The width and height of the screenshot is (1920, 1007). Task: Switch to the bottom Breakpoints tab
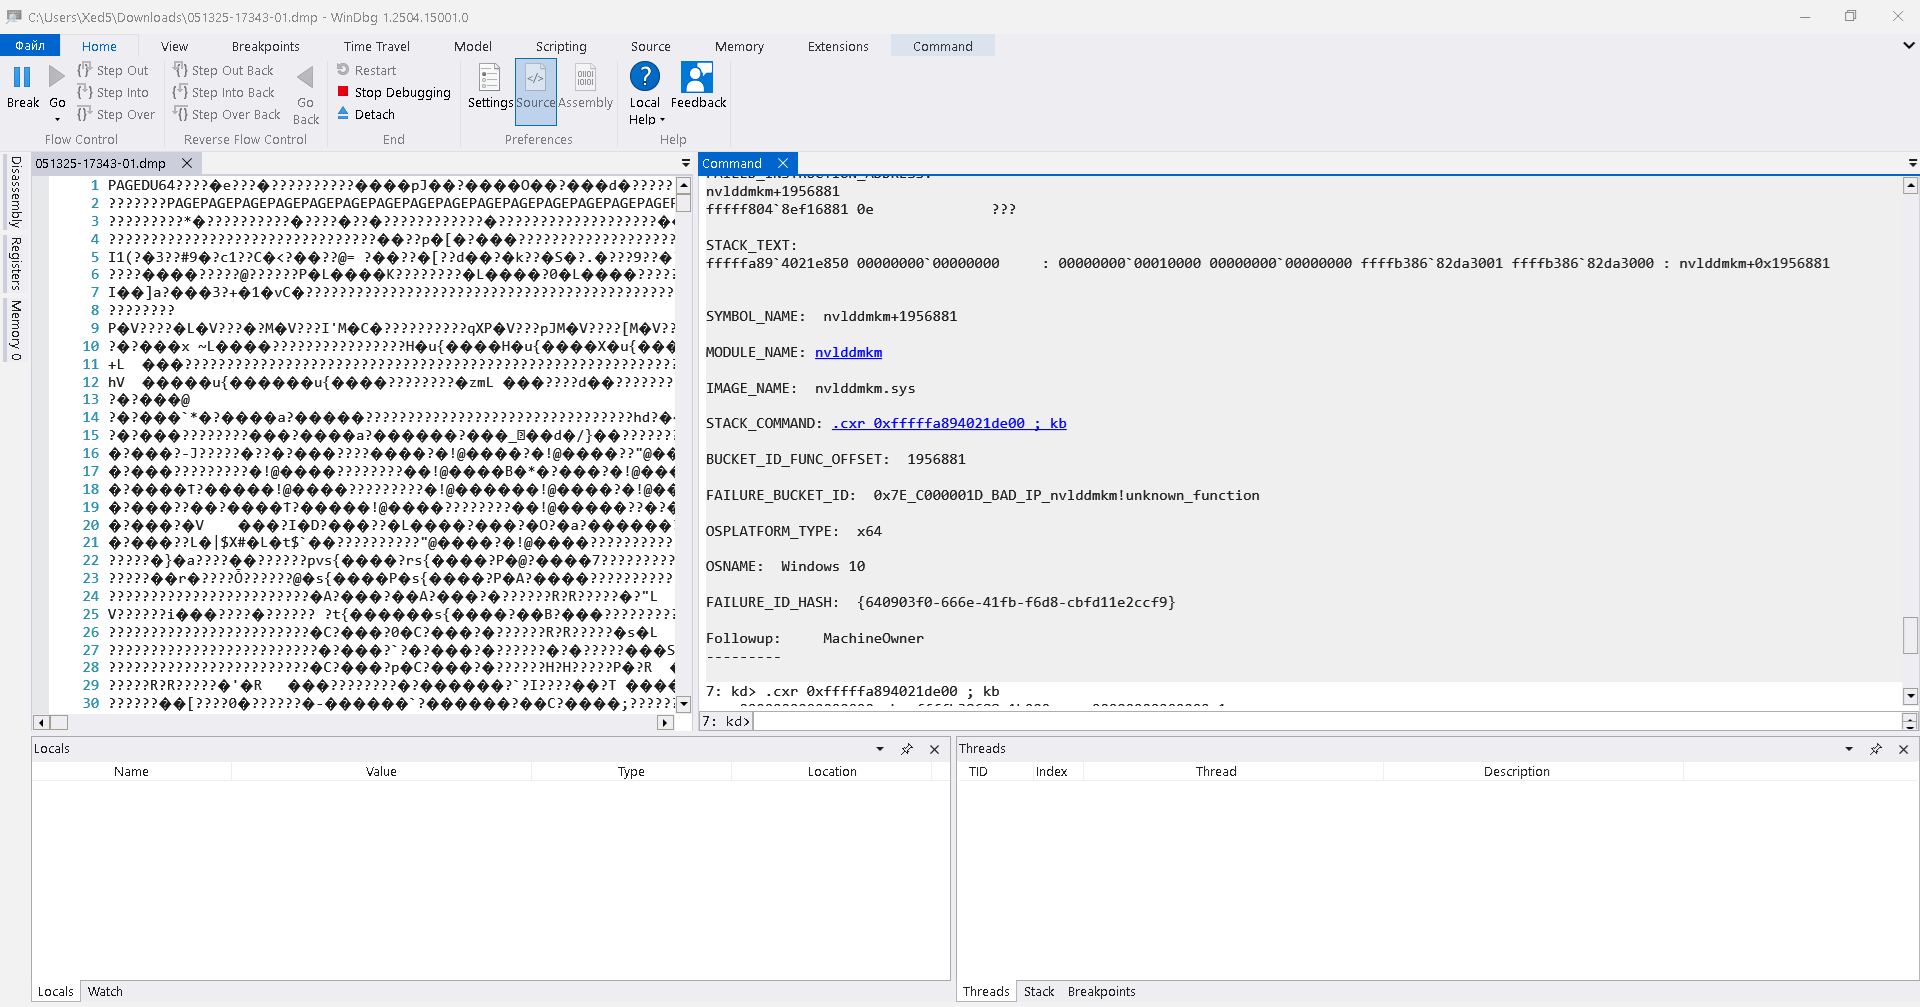(1101, 991)
